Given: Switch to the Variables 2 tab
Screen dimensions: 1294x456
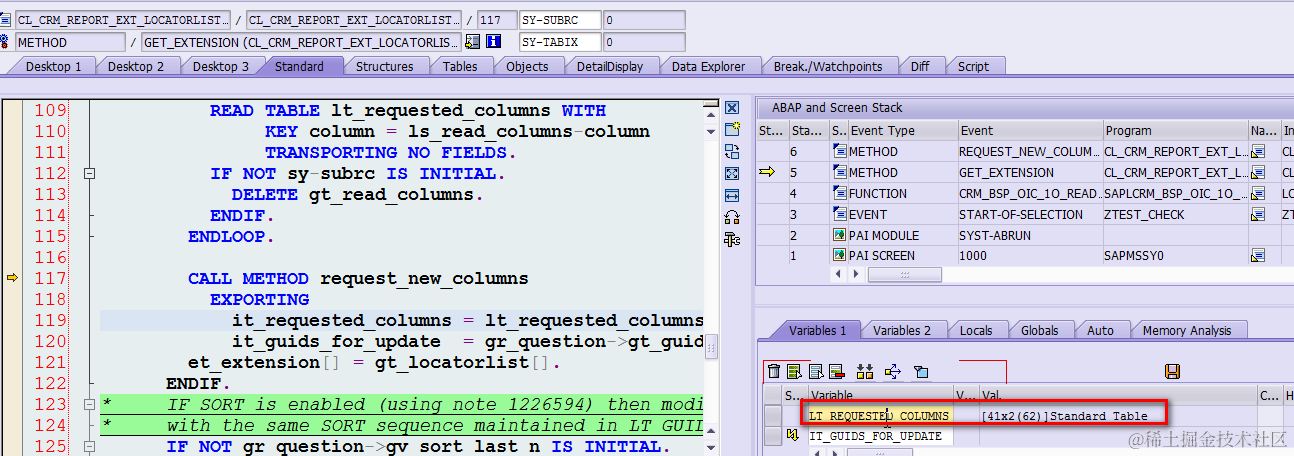Looking at the screenshot, I should click(x=901, y=330).
